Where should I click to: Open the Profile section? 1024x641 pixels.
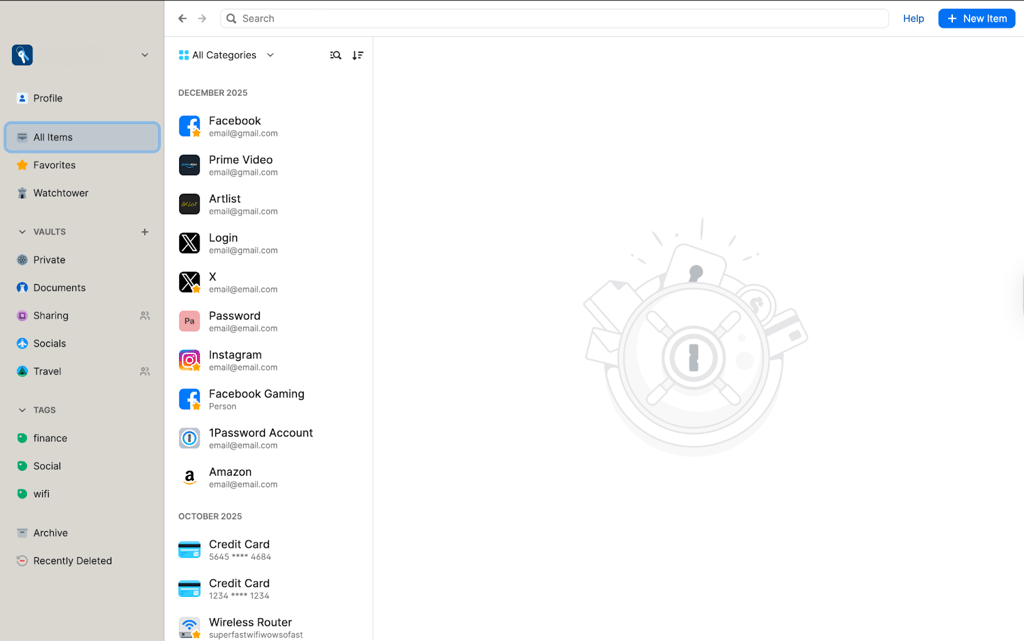point(82,98)
